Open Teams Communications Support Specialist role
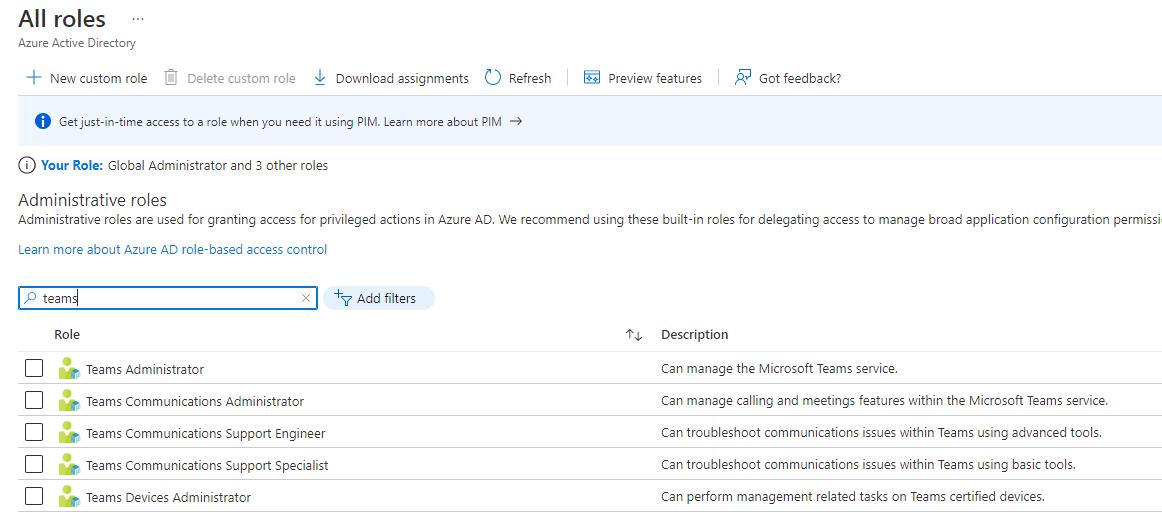 tap(207, 465)
